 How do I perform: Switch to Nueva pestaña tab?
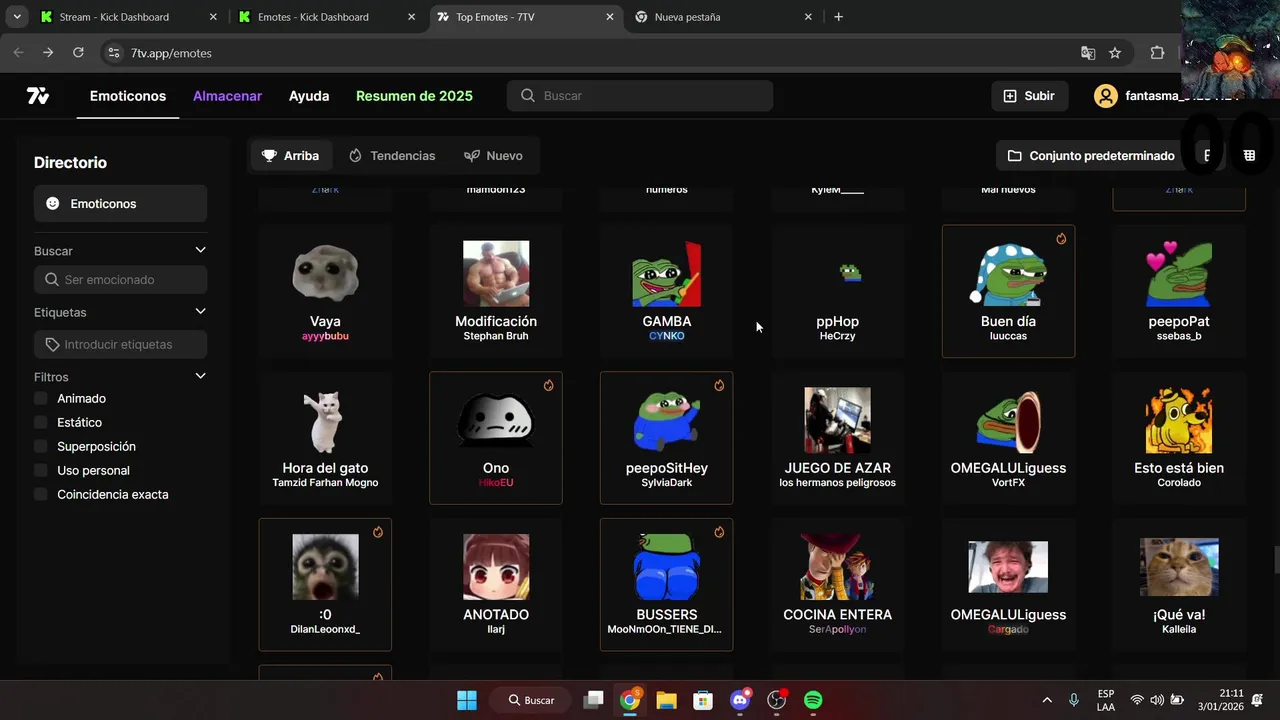click(722, 17)
